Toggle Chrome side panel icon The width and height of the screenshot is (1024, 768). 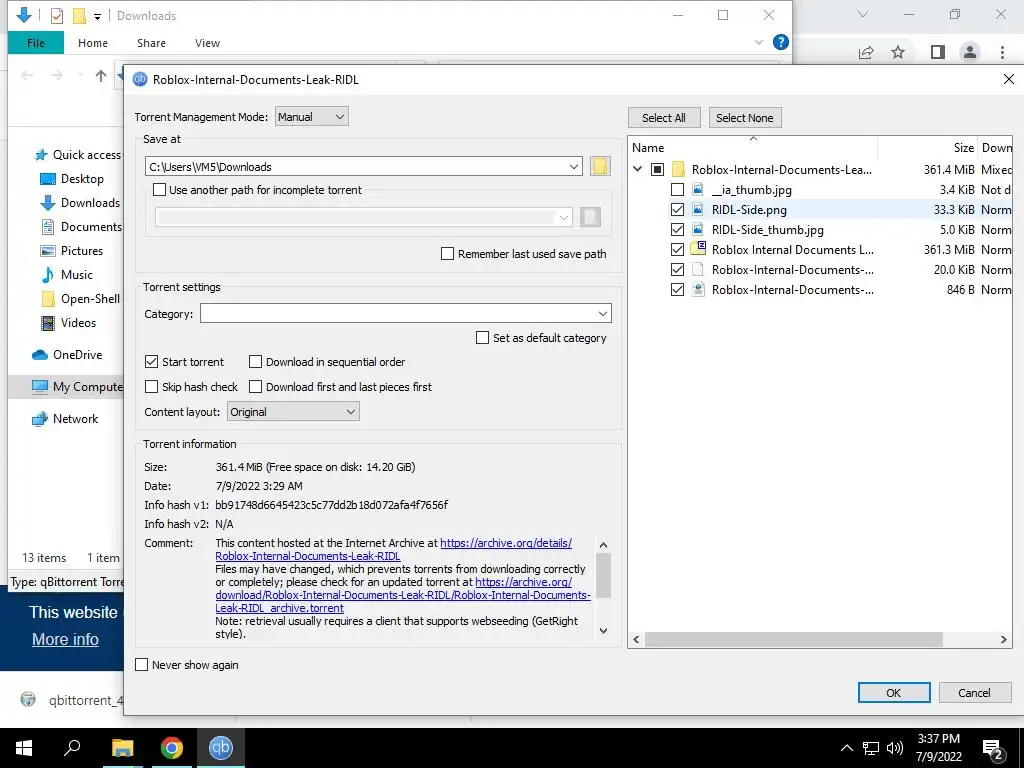point(938,52)
